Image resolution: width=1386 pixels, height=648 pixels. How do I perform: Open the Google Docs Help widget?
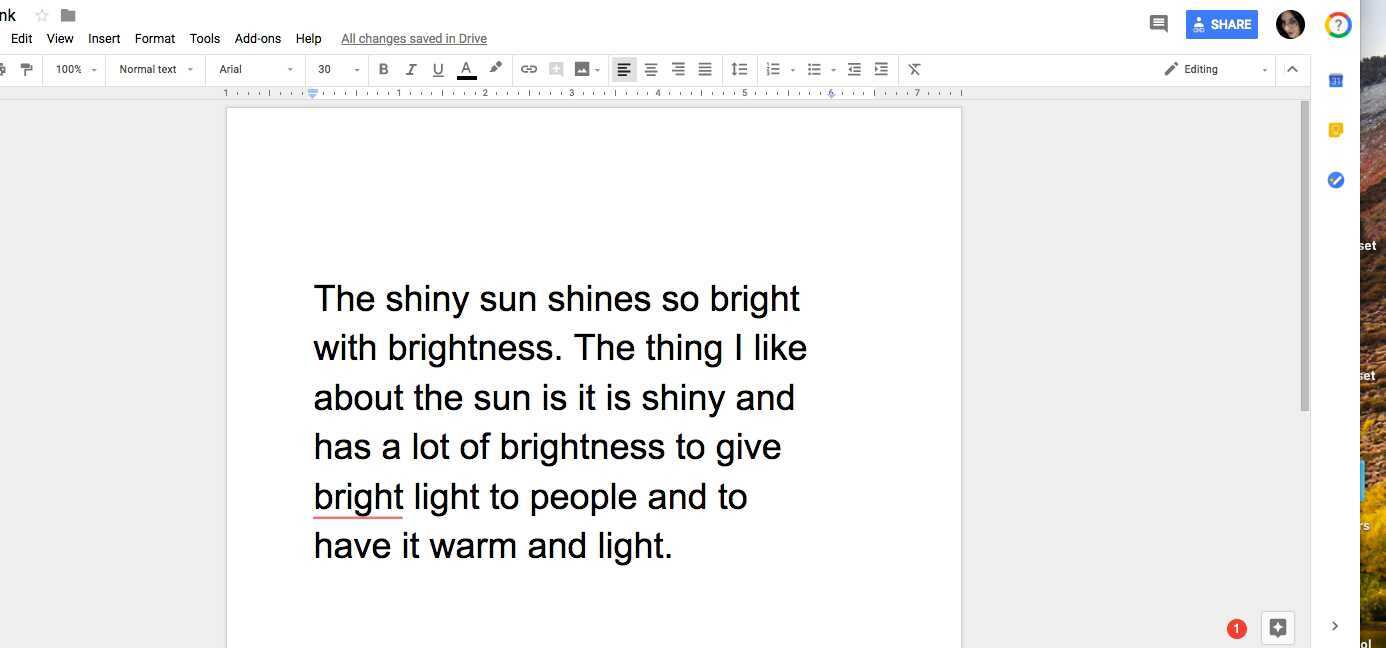point(1337,24)
